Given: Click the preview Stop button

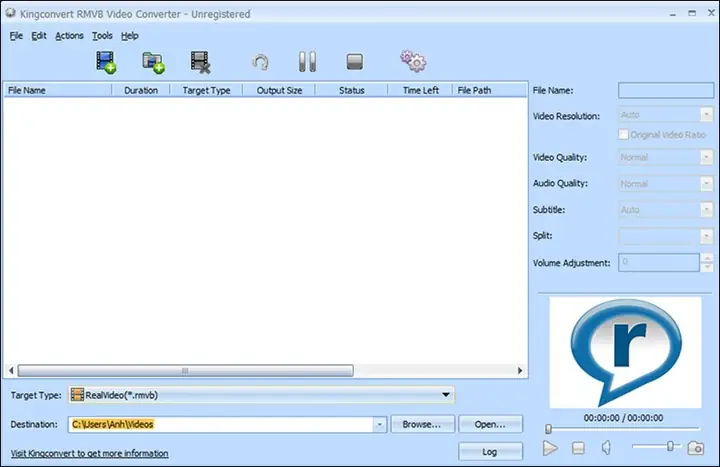Looking at the screenshot, I should coord(578,448).
